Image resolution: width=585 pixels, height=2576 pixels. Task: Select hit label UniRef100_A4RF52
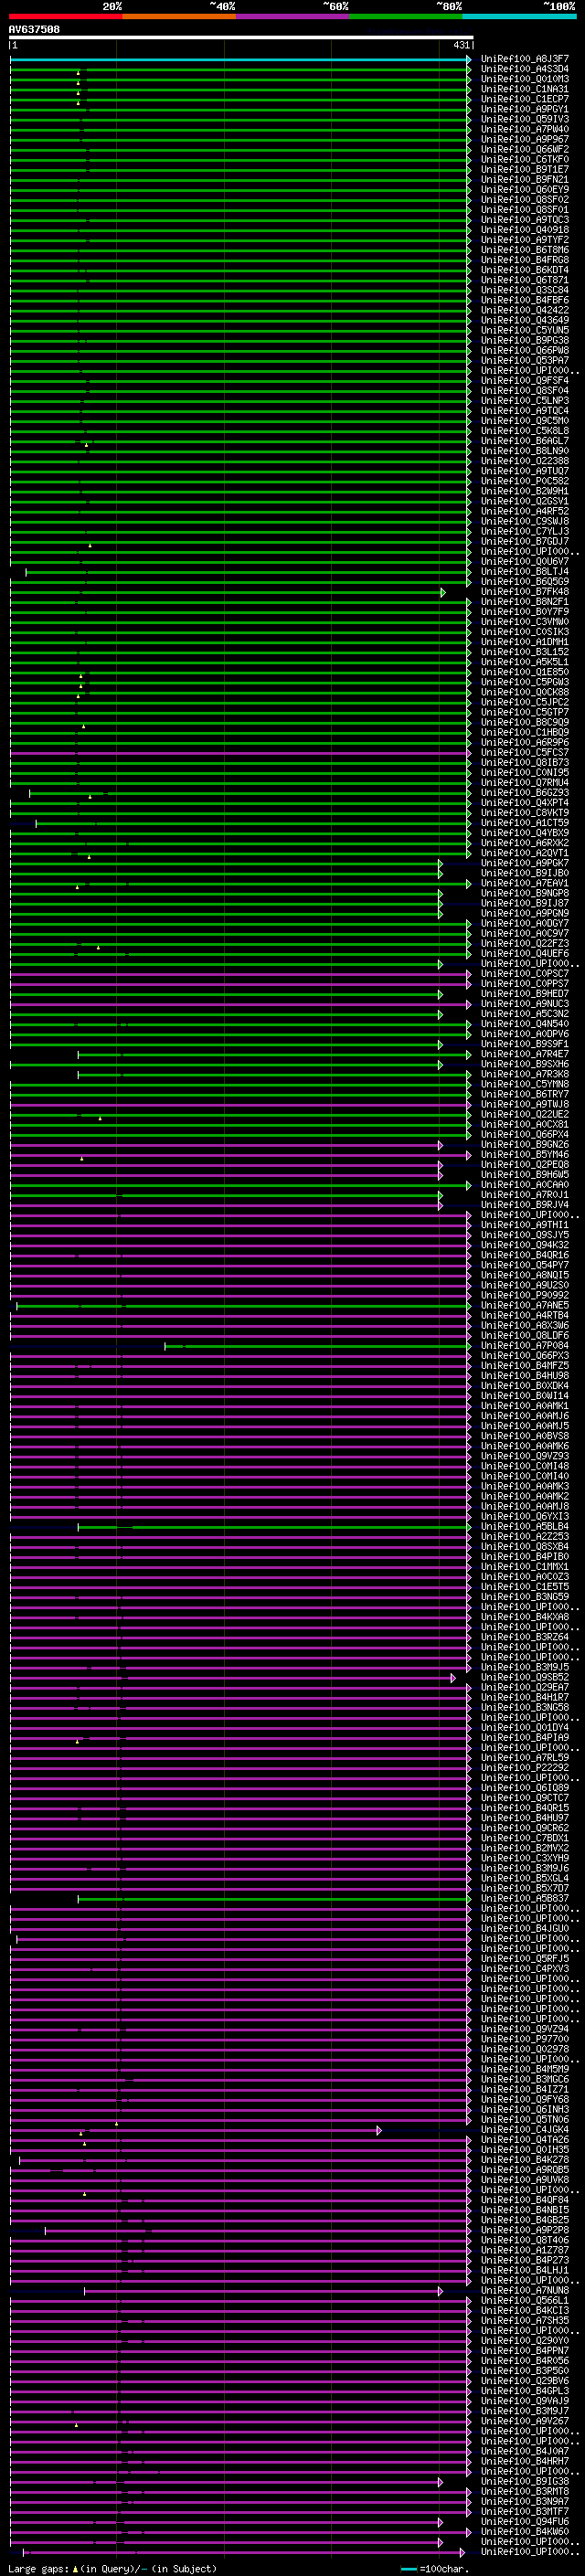525,511
